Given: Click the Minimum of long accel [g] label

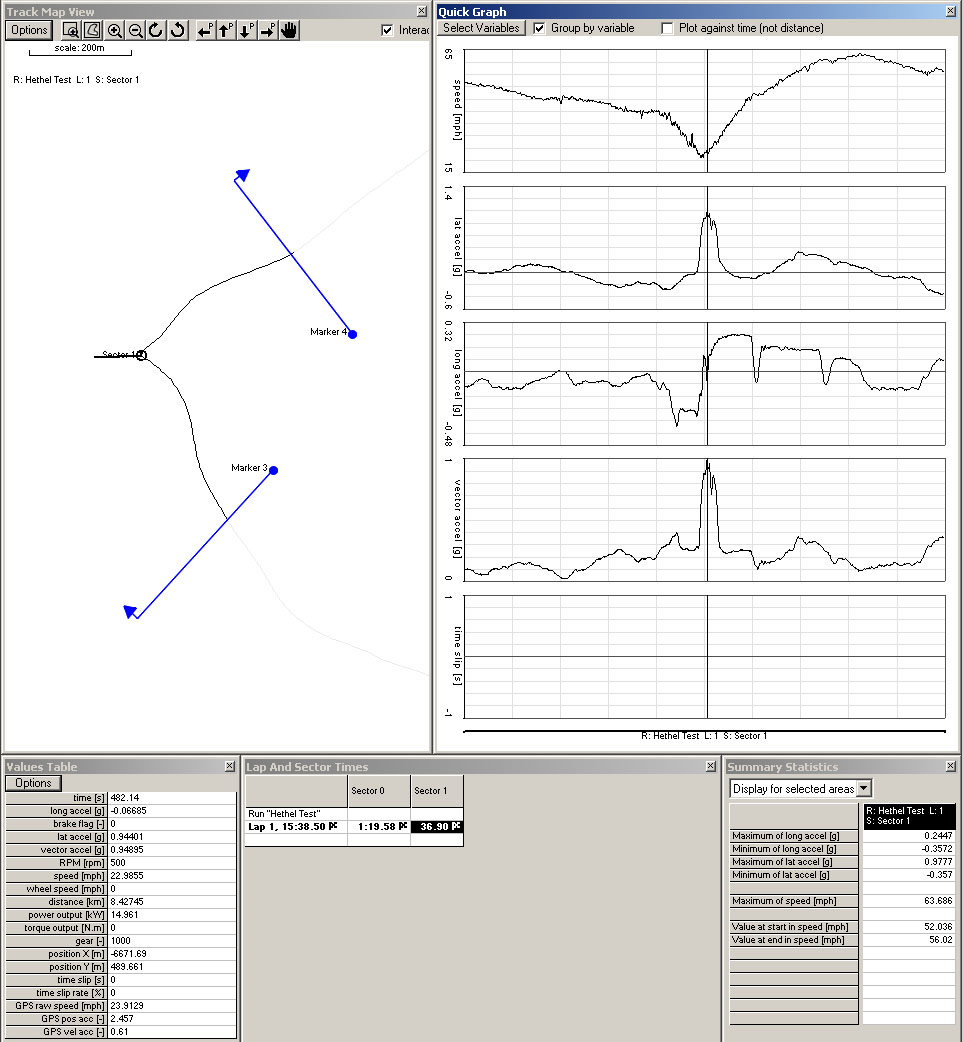Looking at the screenshot, I should [794, 849].
